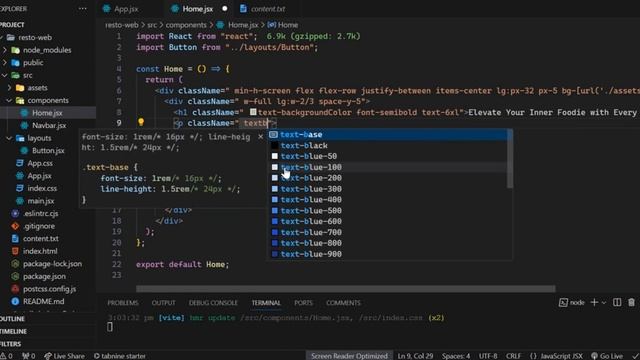Click the editor horizontal scrollbar
This screenshot has height=360, width=640.
pyautogui.click(x=346, y=289)
